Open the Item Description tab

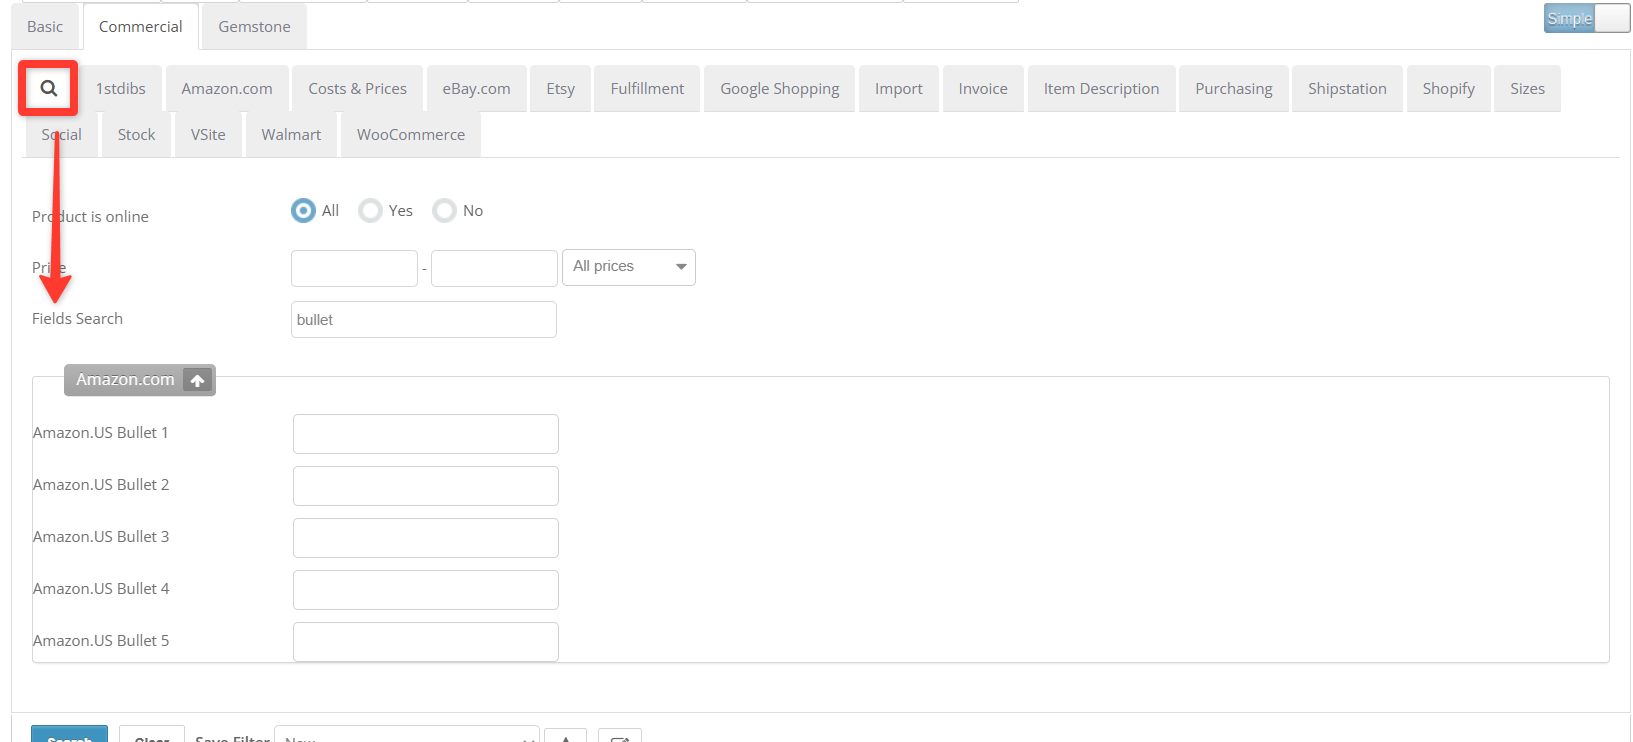1102,89
